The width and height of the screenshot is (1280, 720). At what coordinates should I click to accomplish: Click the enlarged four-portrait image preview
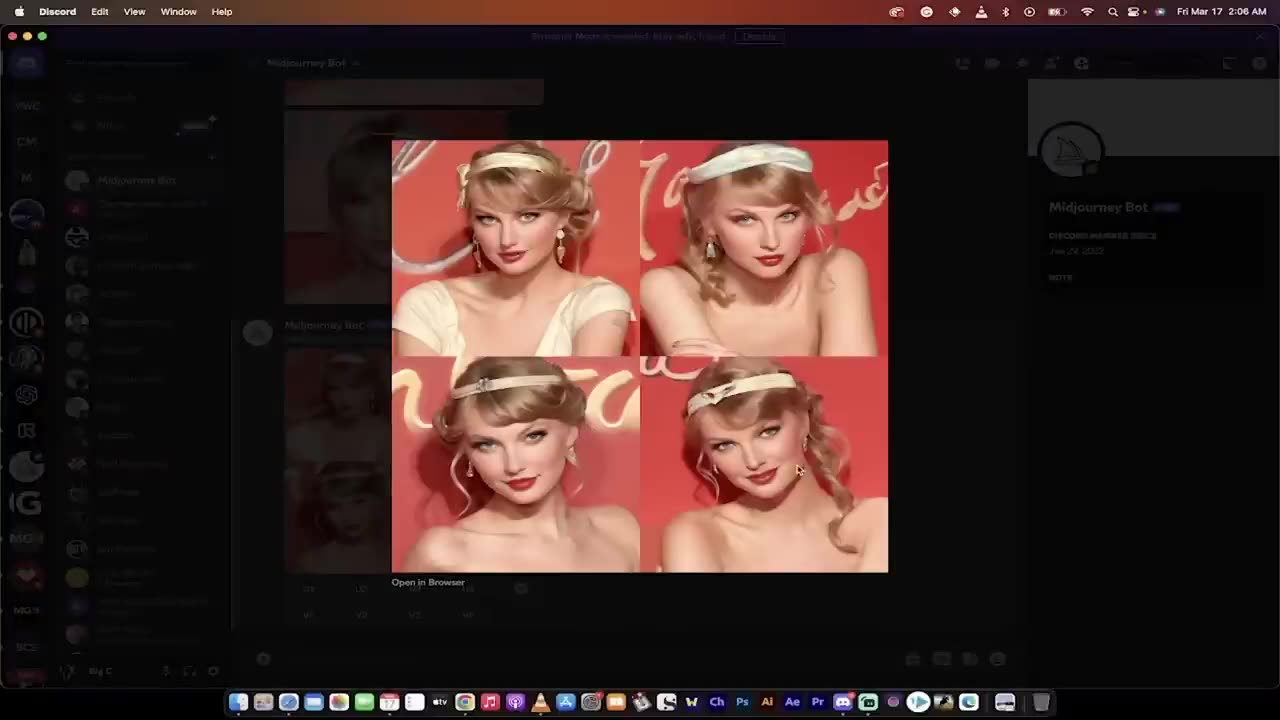tap(640, 356)
